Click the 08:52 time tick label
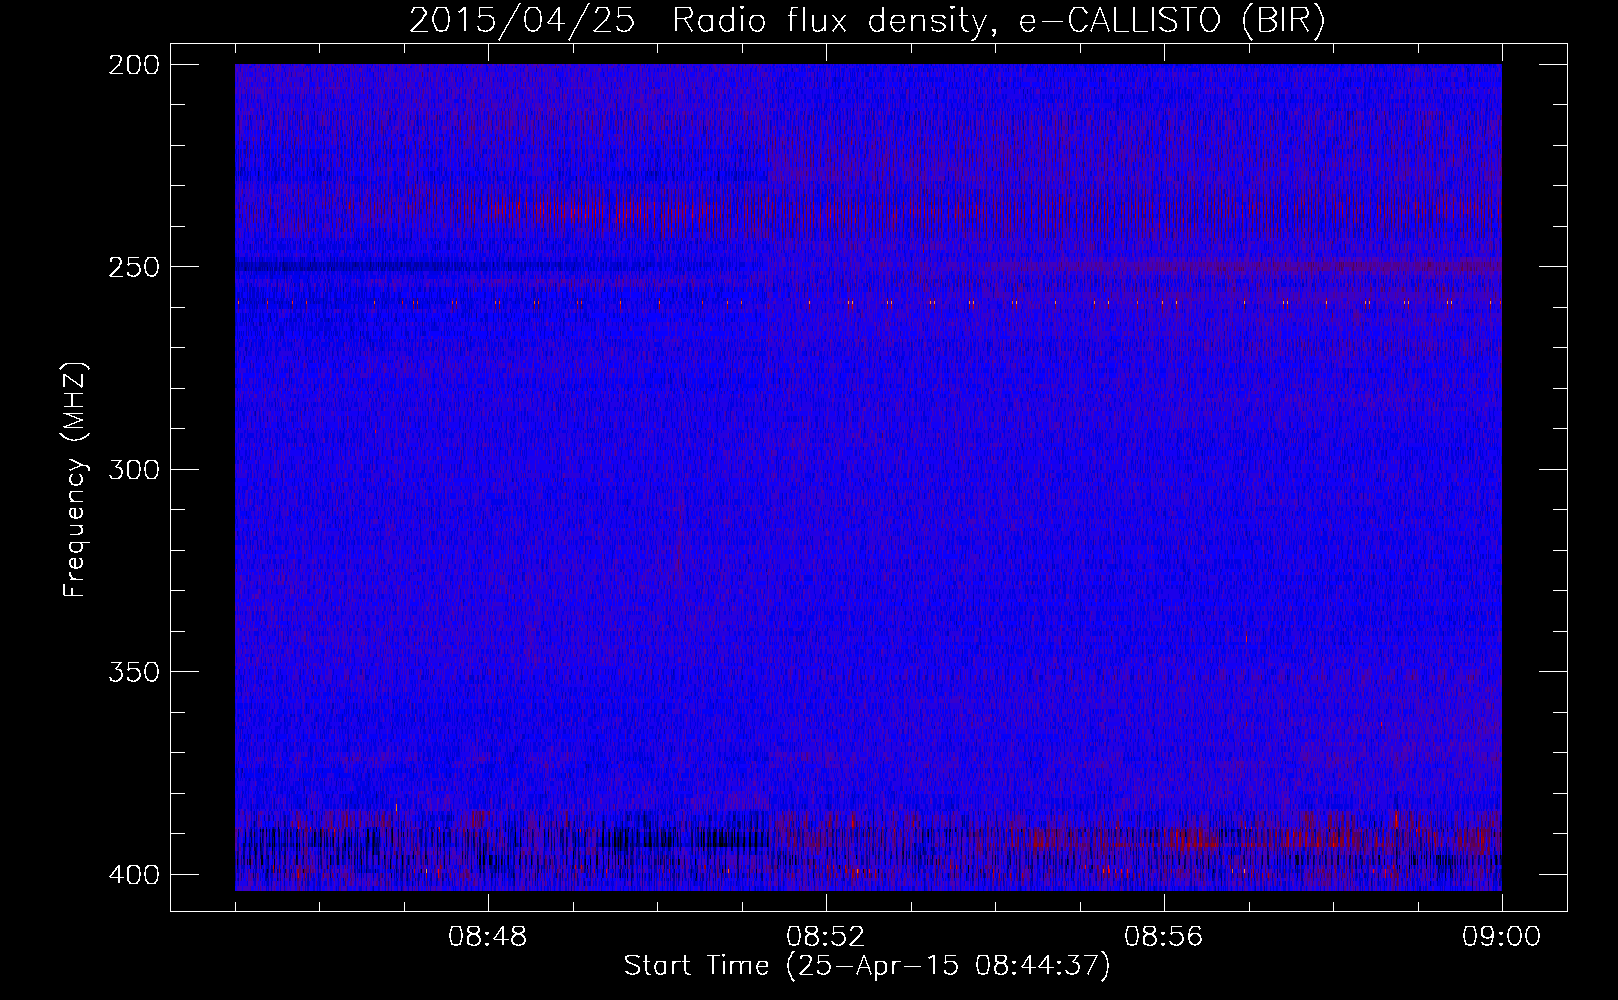Image resolution: width=1618 pixels, height=1000 pixels. click(x=826, y=937)
